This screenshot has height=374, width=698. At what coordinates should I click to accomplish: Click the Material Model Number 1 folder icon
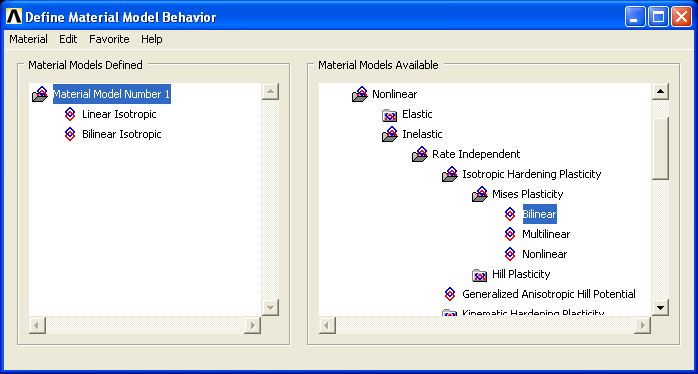pyautogui.click(x=40, y=94)
